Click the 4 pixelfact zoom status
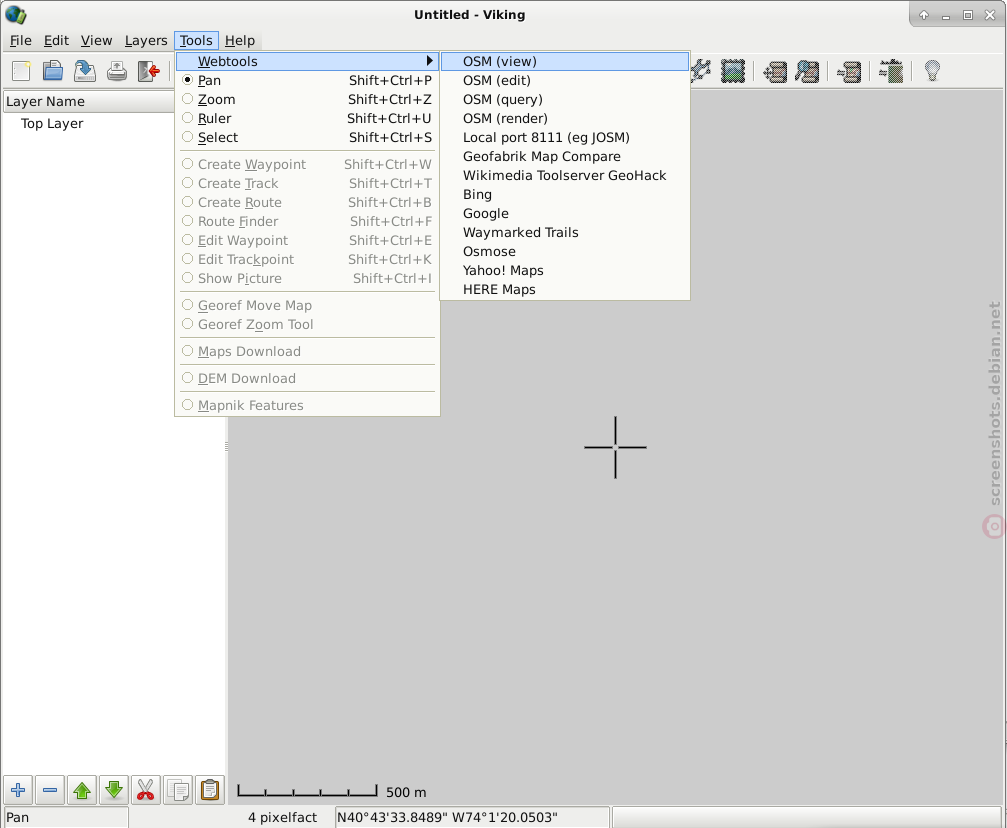 coord(283,817)
